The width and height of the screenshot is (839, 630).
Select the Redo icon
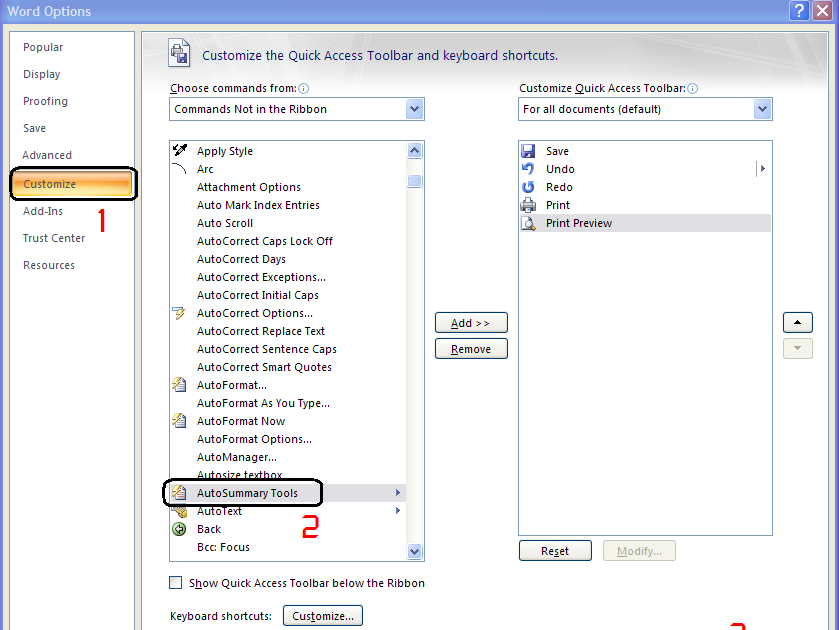coord(528,186)
